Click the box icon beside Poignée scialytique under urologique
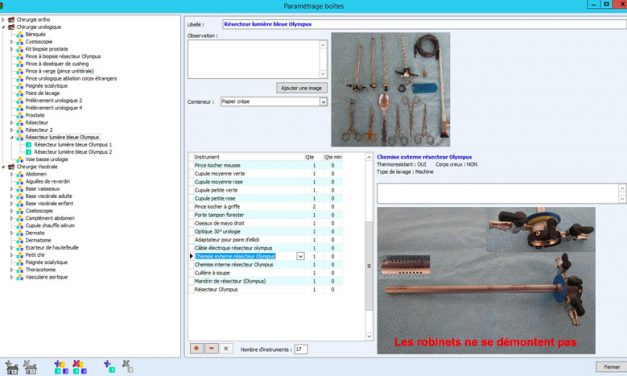This screenshot has height=376, width=627. (20, 86)
